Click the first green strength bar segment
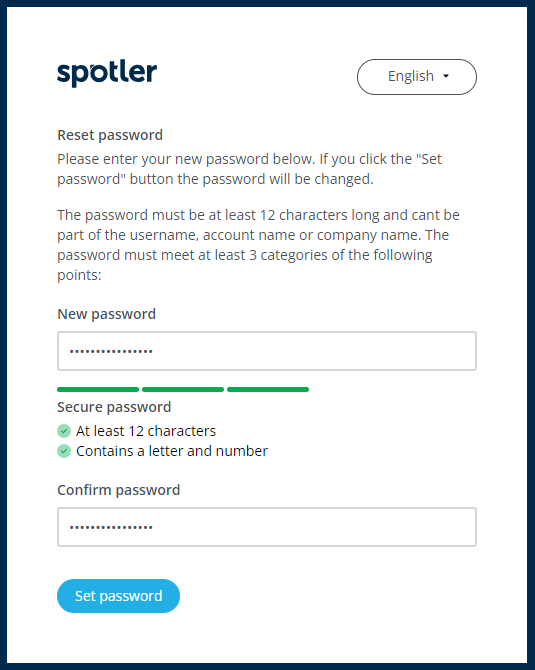Image resolution: width=535 pixels, height=670 pixels. pos(98,389)
